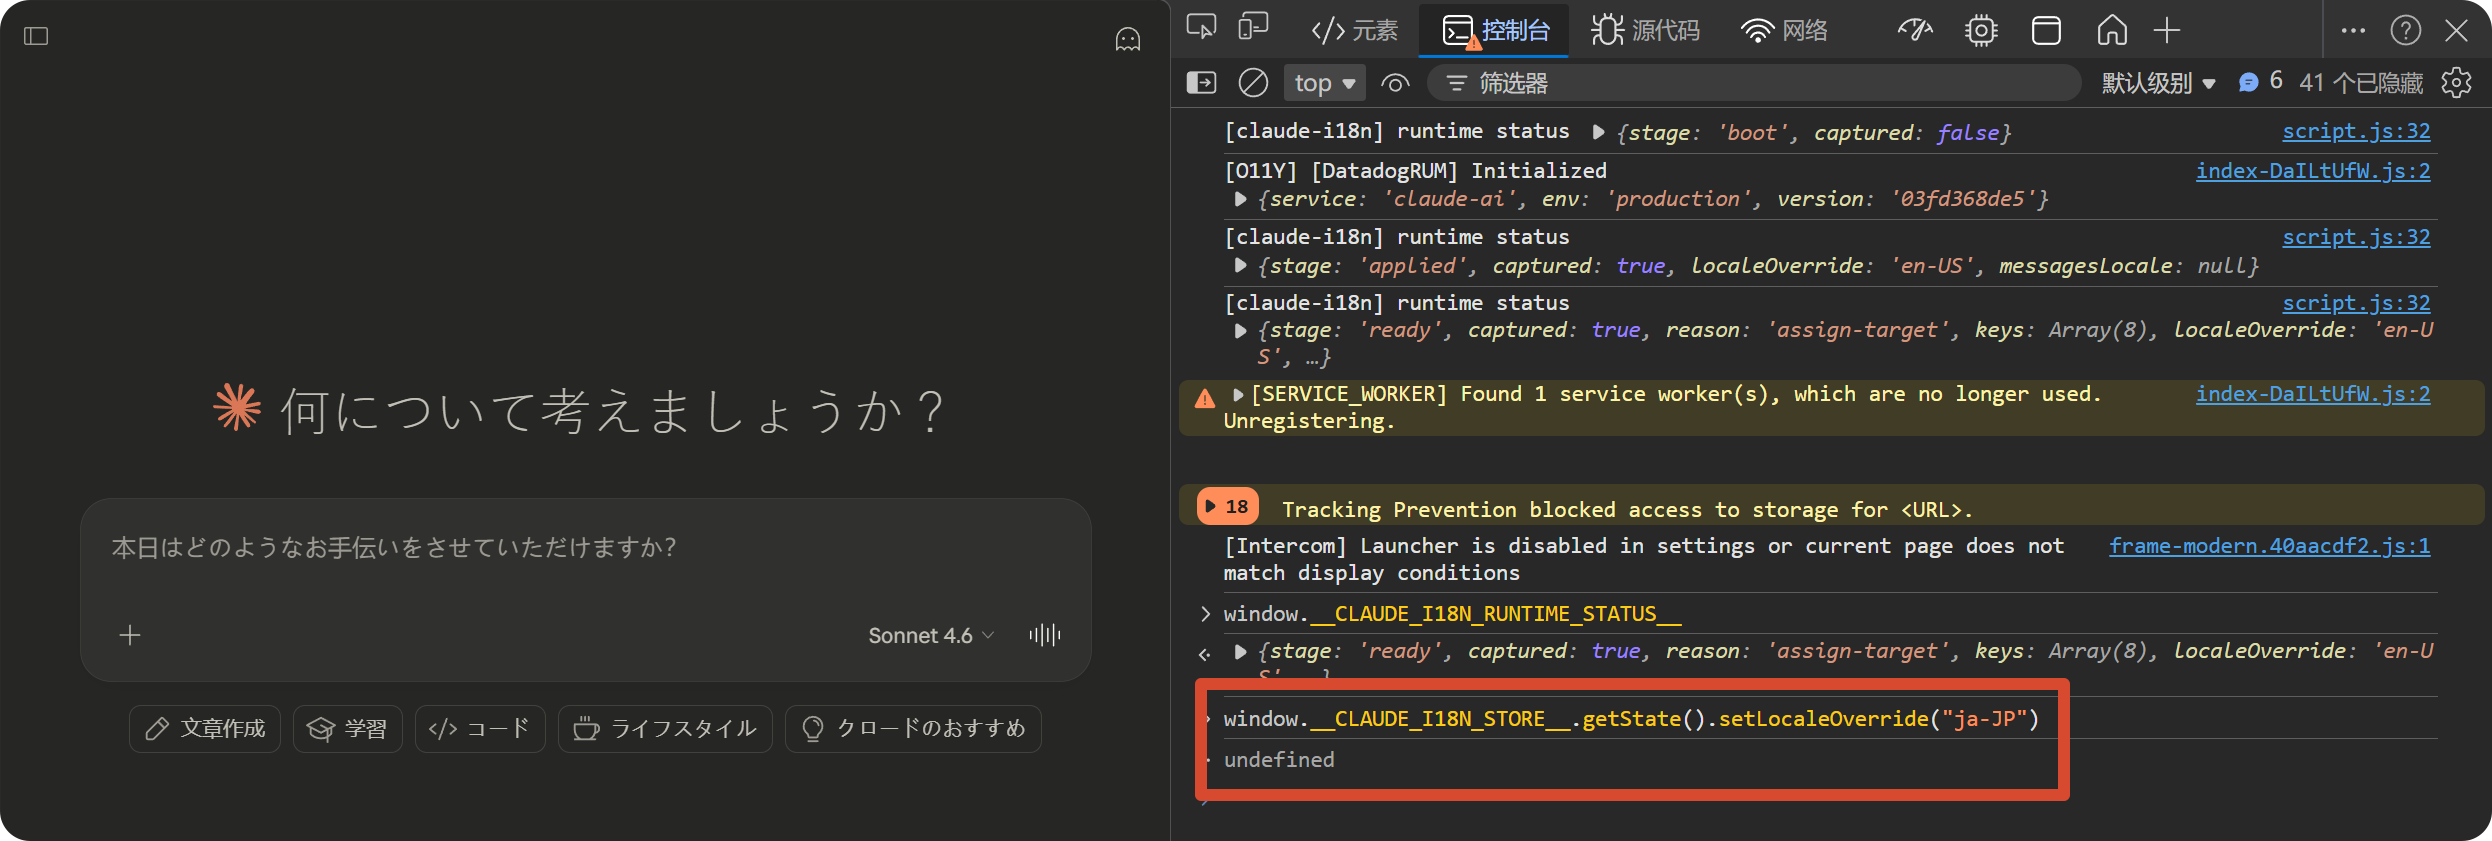
Task: Click the plus attachment button in chat box
Action: click(130, 635)
